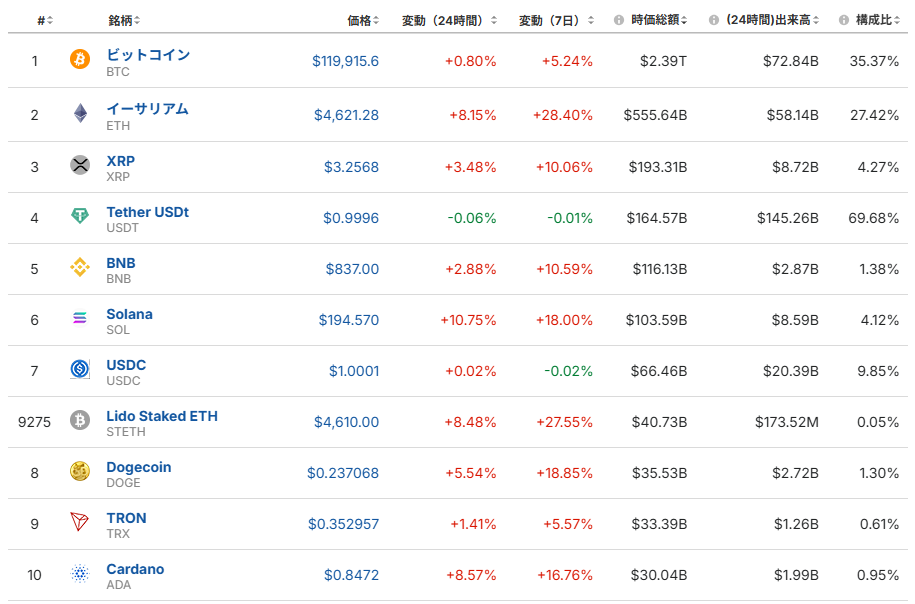This screenshot has height=604, width=915.
Task: Click the BNB logo icon
Action: pos(80,267)
